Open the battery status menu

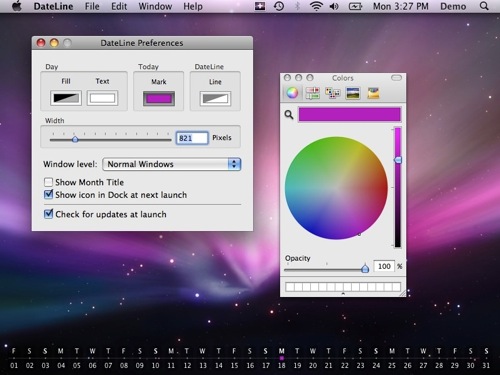coord(355,6)
